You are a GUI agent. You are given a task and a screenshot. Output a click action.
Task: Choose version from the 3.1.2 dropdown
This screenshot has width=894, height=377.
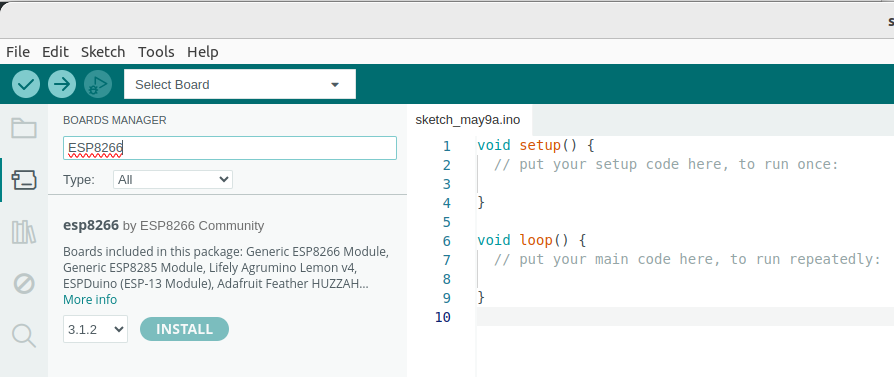[95, 329]
